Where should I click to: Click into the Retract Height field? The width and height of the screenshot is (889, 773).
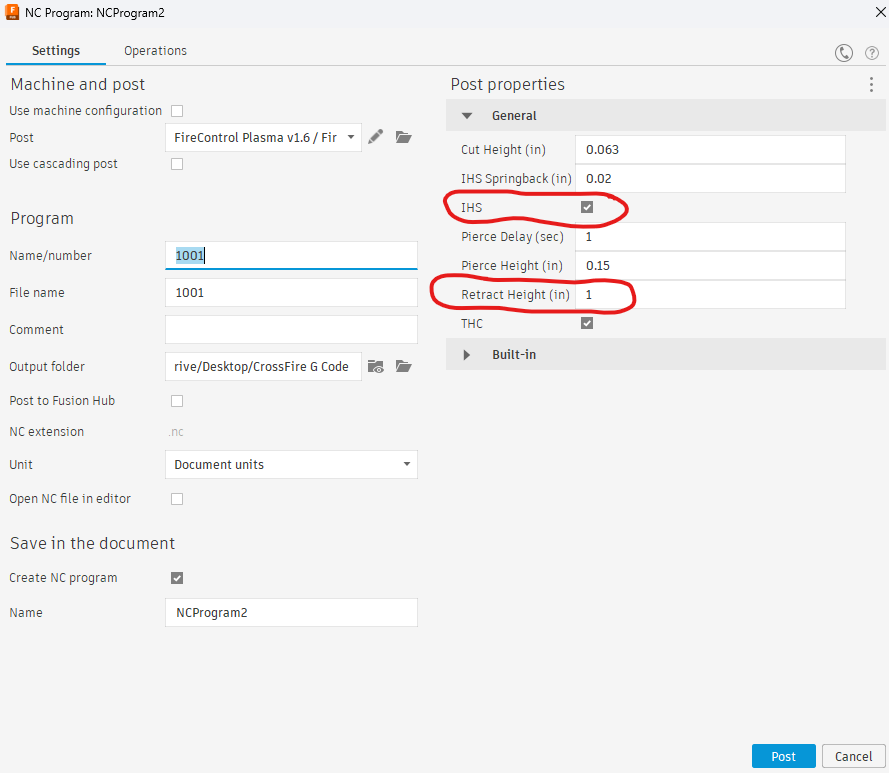[710, 295]
